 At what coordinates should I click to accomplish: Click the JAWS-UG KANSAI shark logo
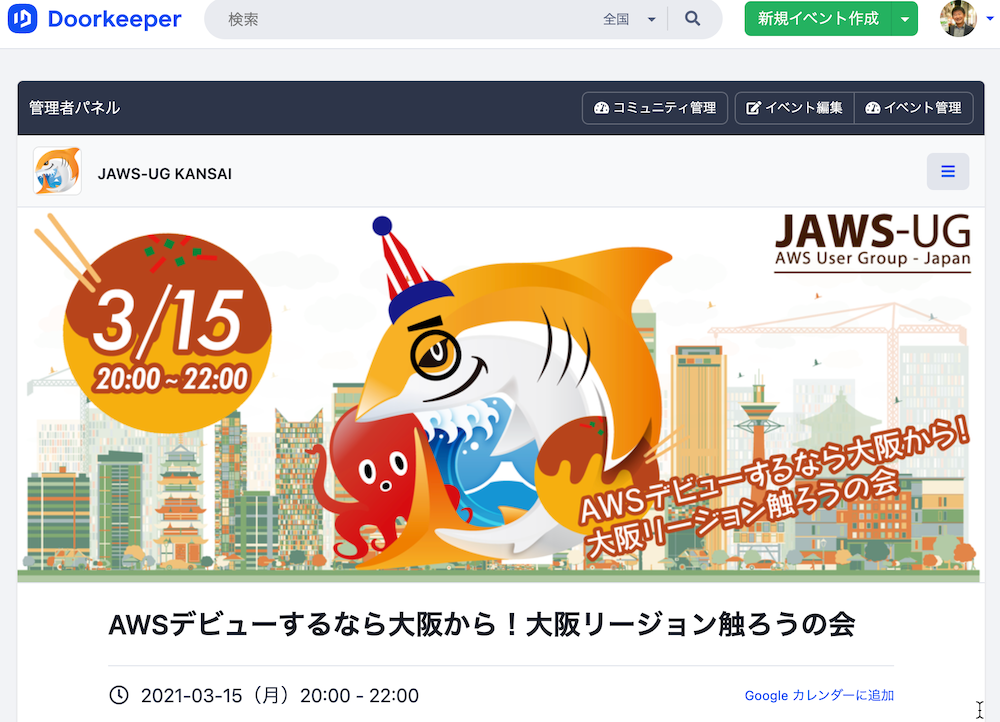tap(57, 171)
